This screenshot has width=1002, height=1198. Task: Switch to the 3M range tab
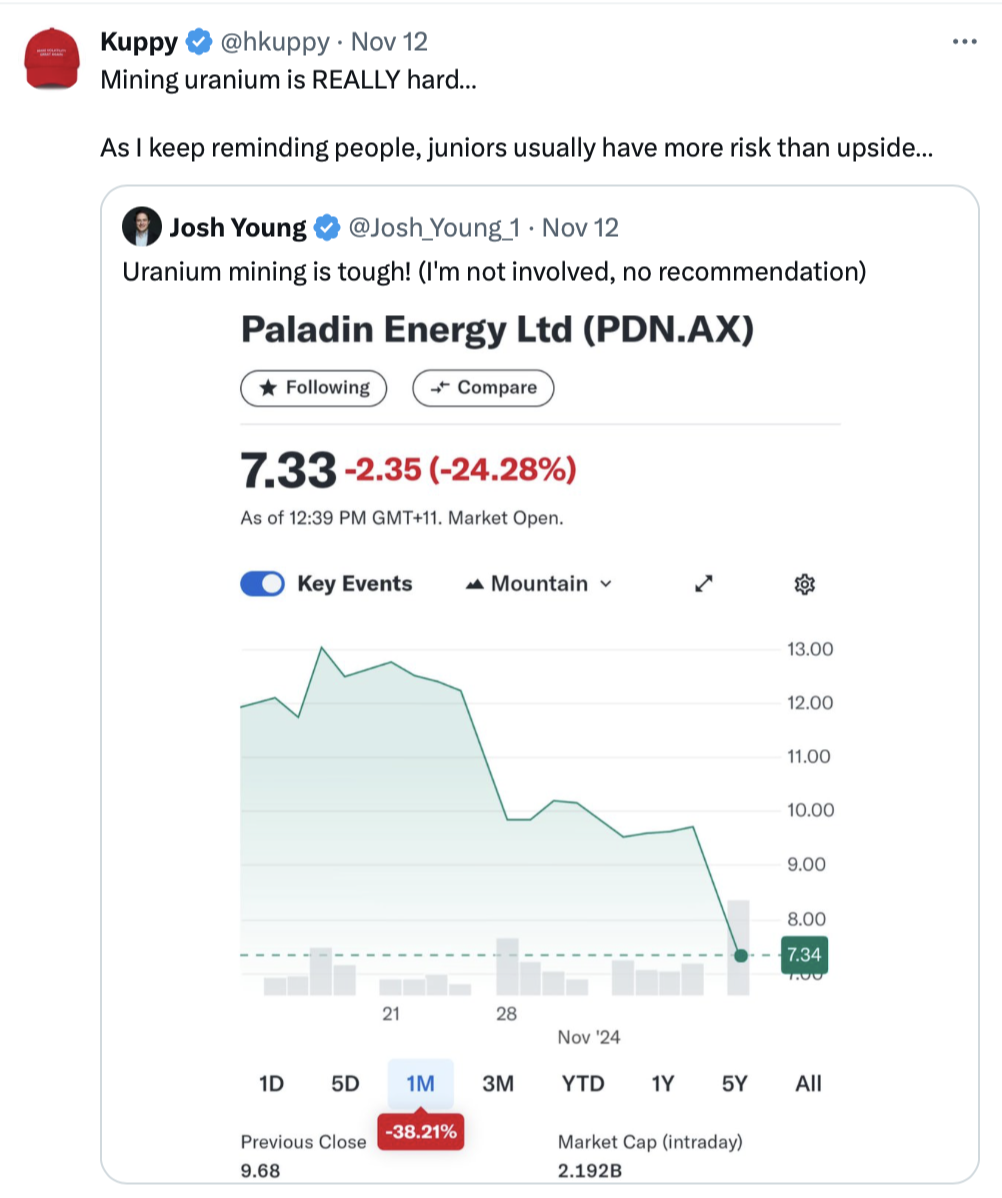click(x=498, y=1083)
